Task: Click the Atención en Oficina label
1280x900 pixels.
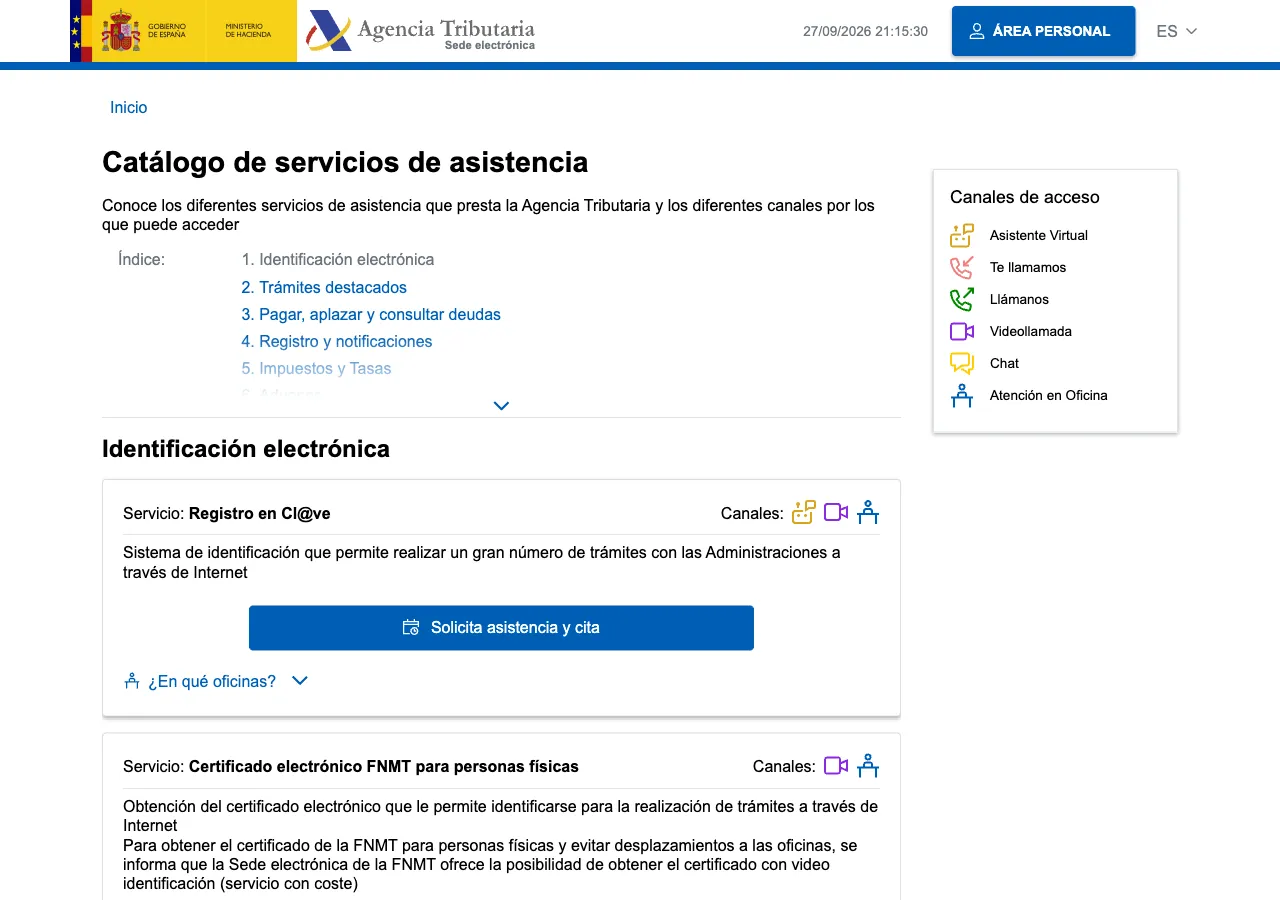Action: [1049, 396]
